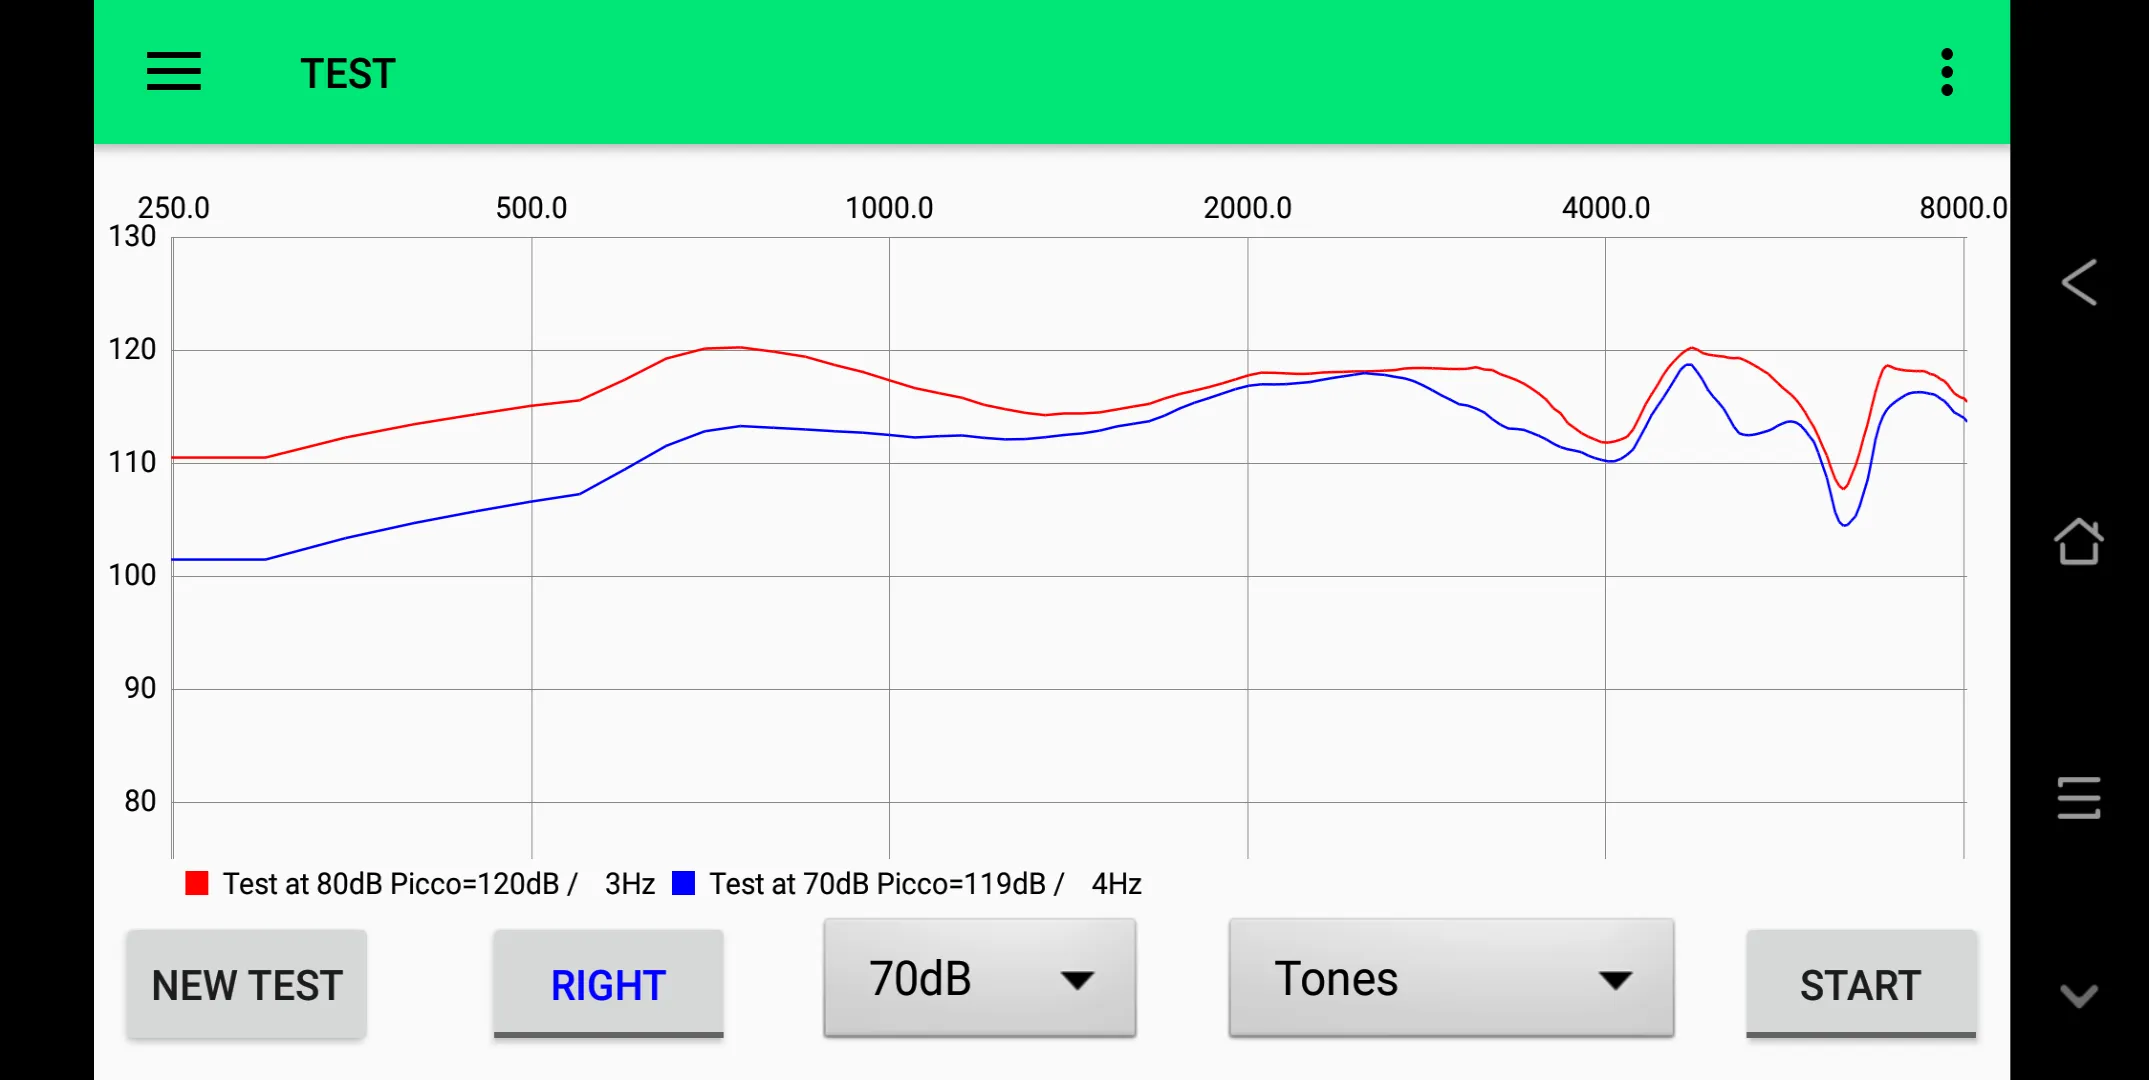2149x1080 pixels.
Task: Open the three-dot overflow menu
Action: [x=1946, y=72]
